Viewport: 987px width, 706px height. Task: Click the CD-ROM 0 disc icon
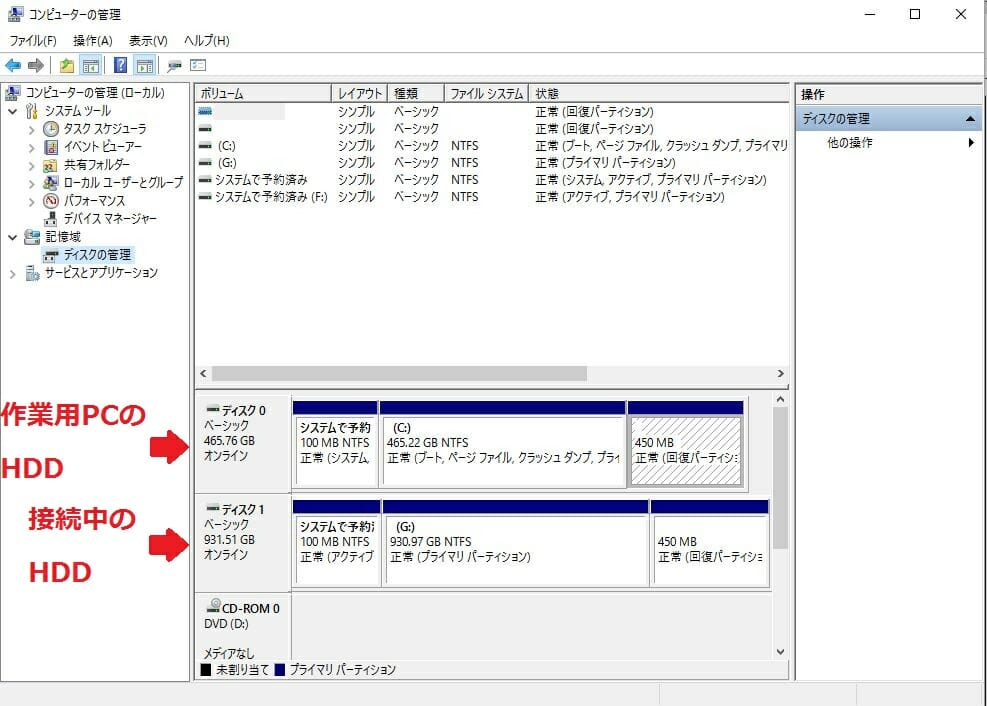213,607
